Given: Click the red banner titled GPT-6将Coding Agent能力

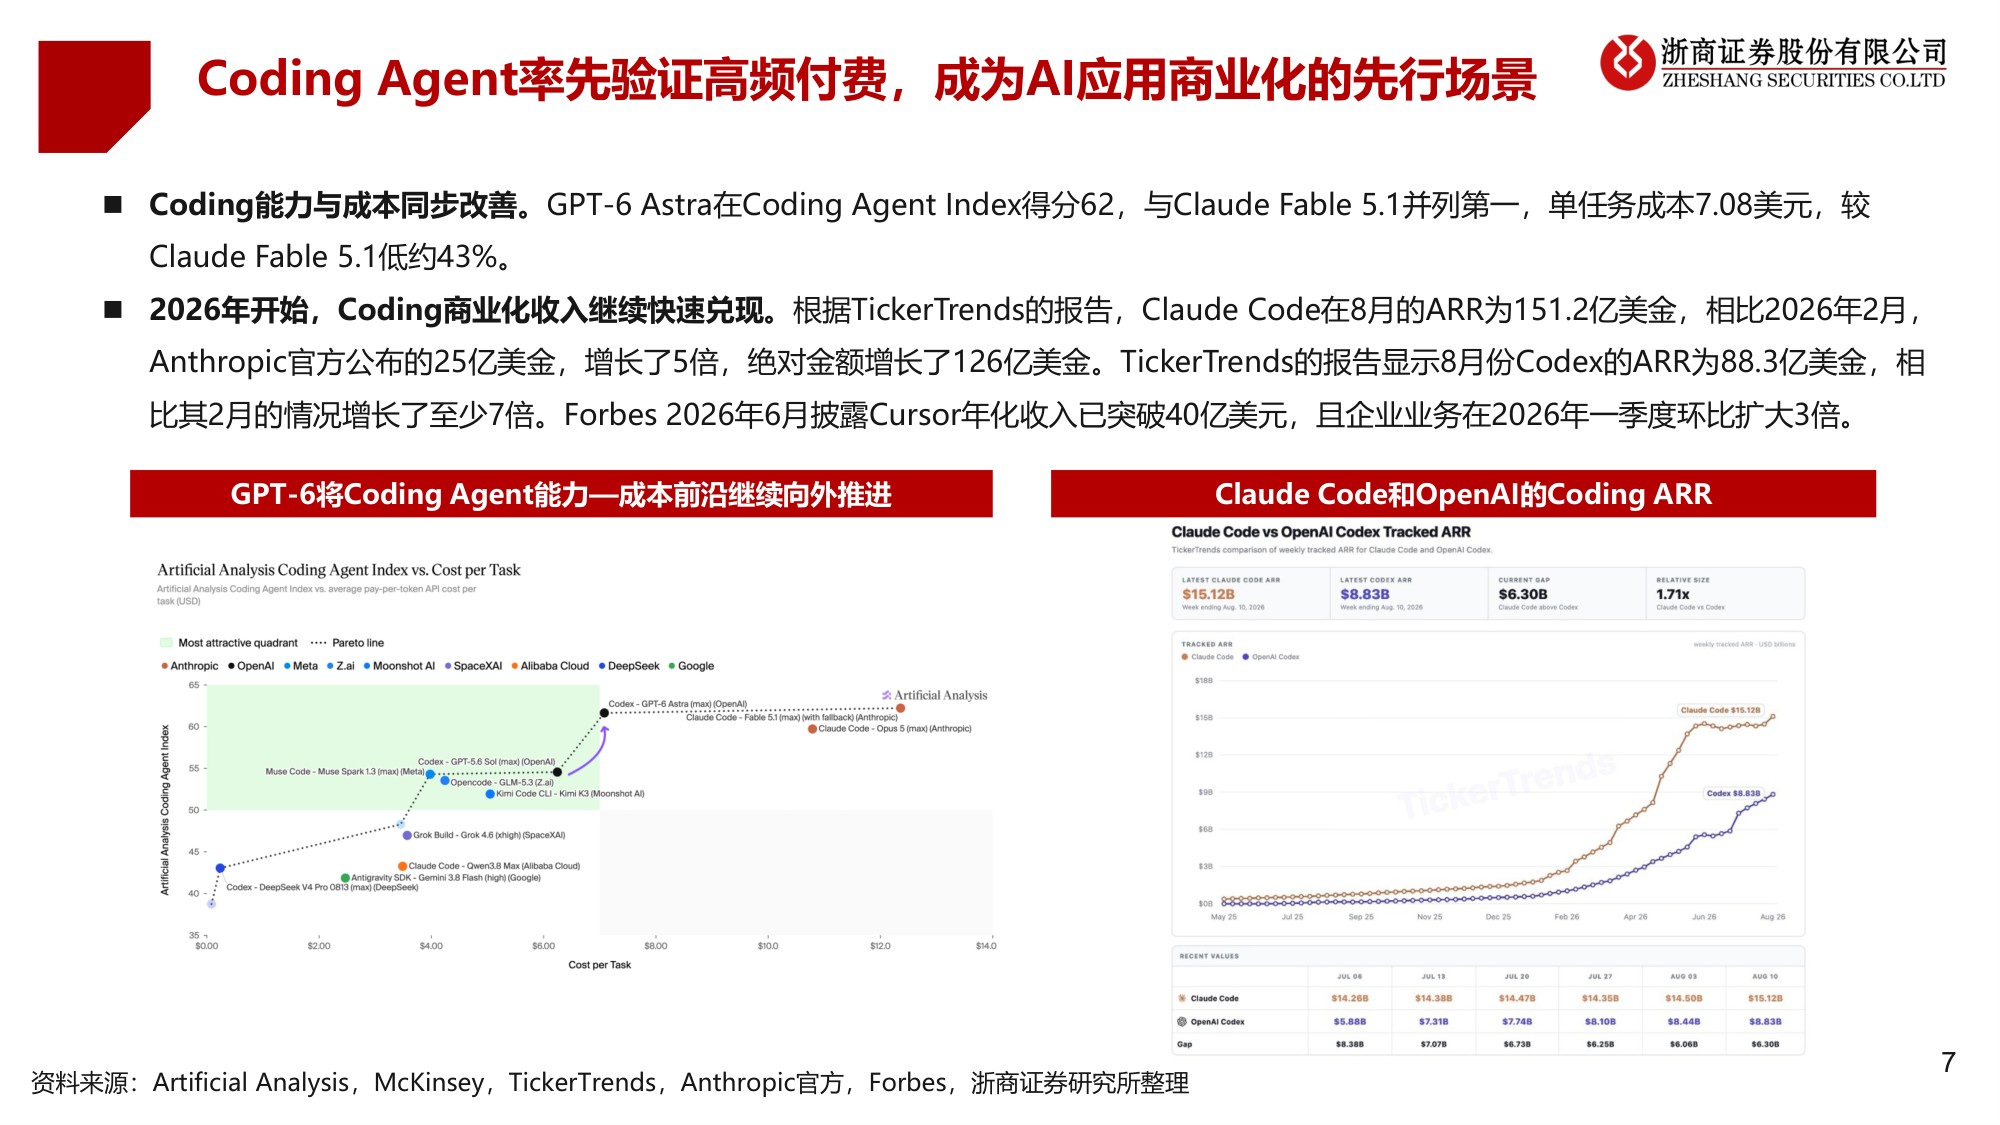Looking at the screenshot, I should click(561, 494).
